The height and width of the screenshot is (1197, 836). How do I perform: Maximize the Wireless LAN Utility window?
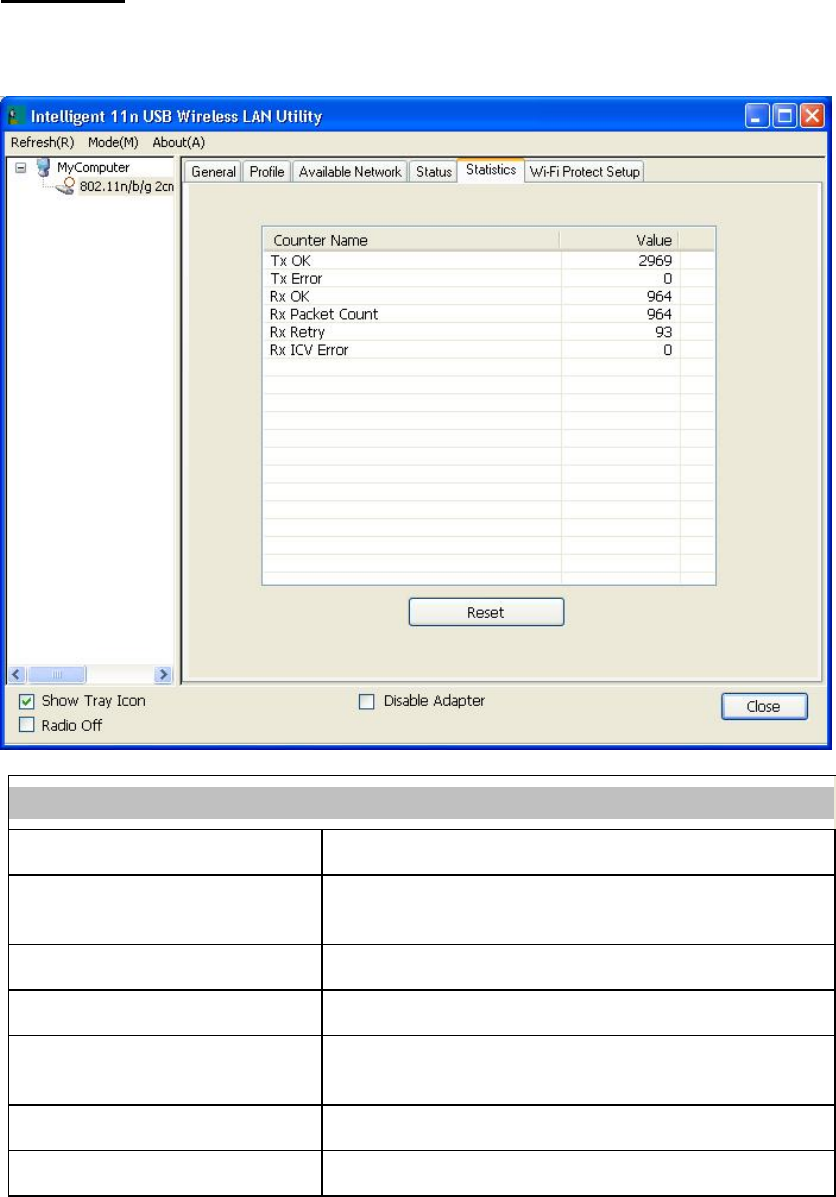pos(784,116)
